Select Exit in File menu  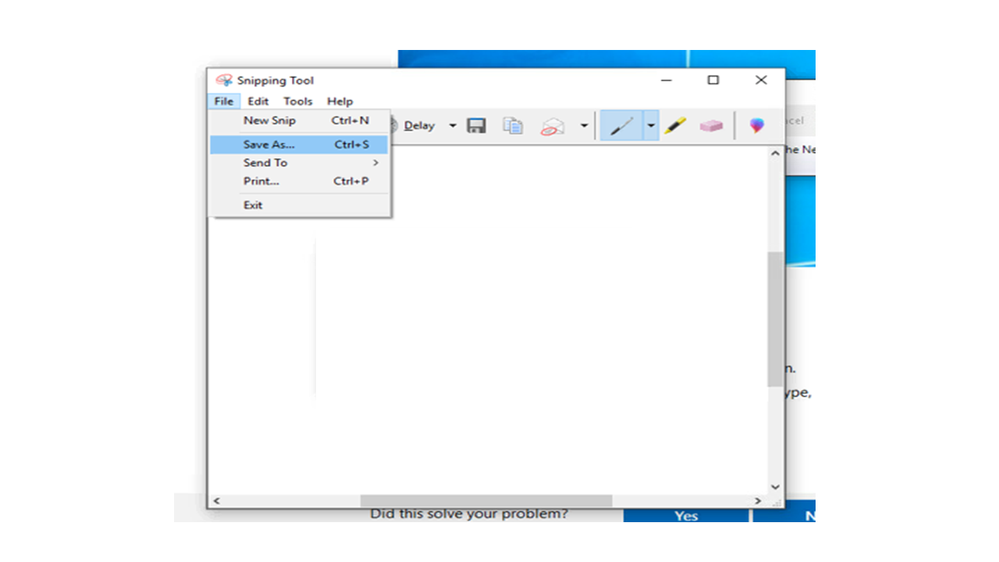tap(299, 205)
